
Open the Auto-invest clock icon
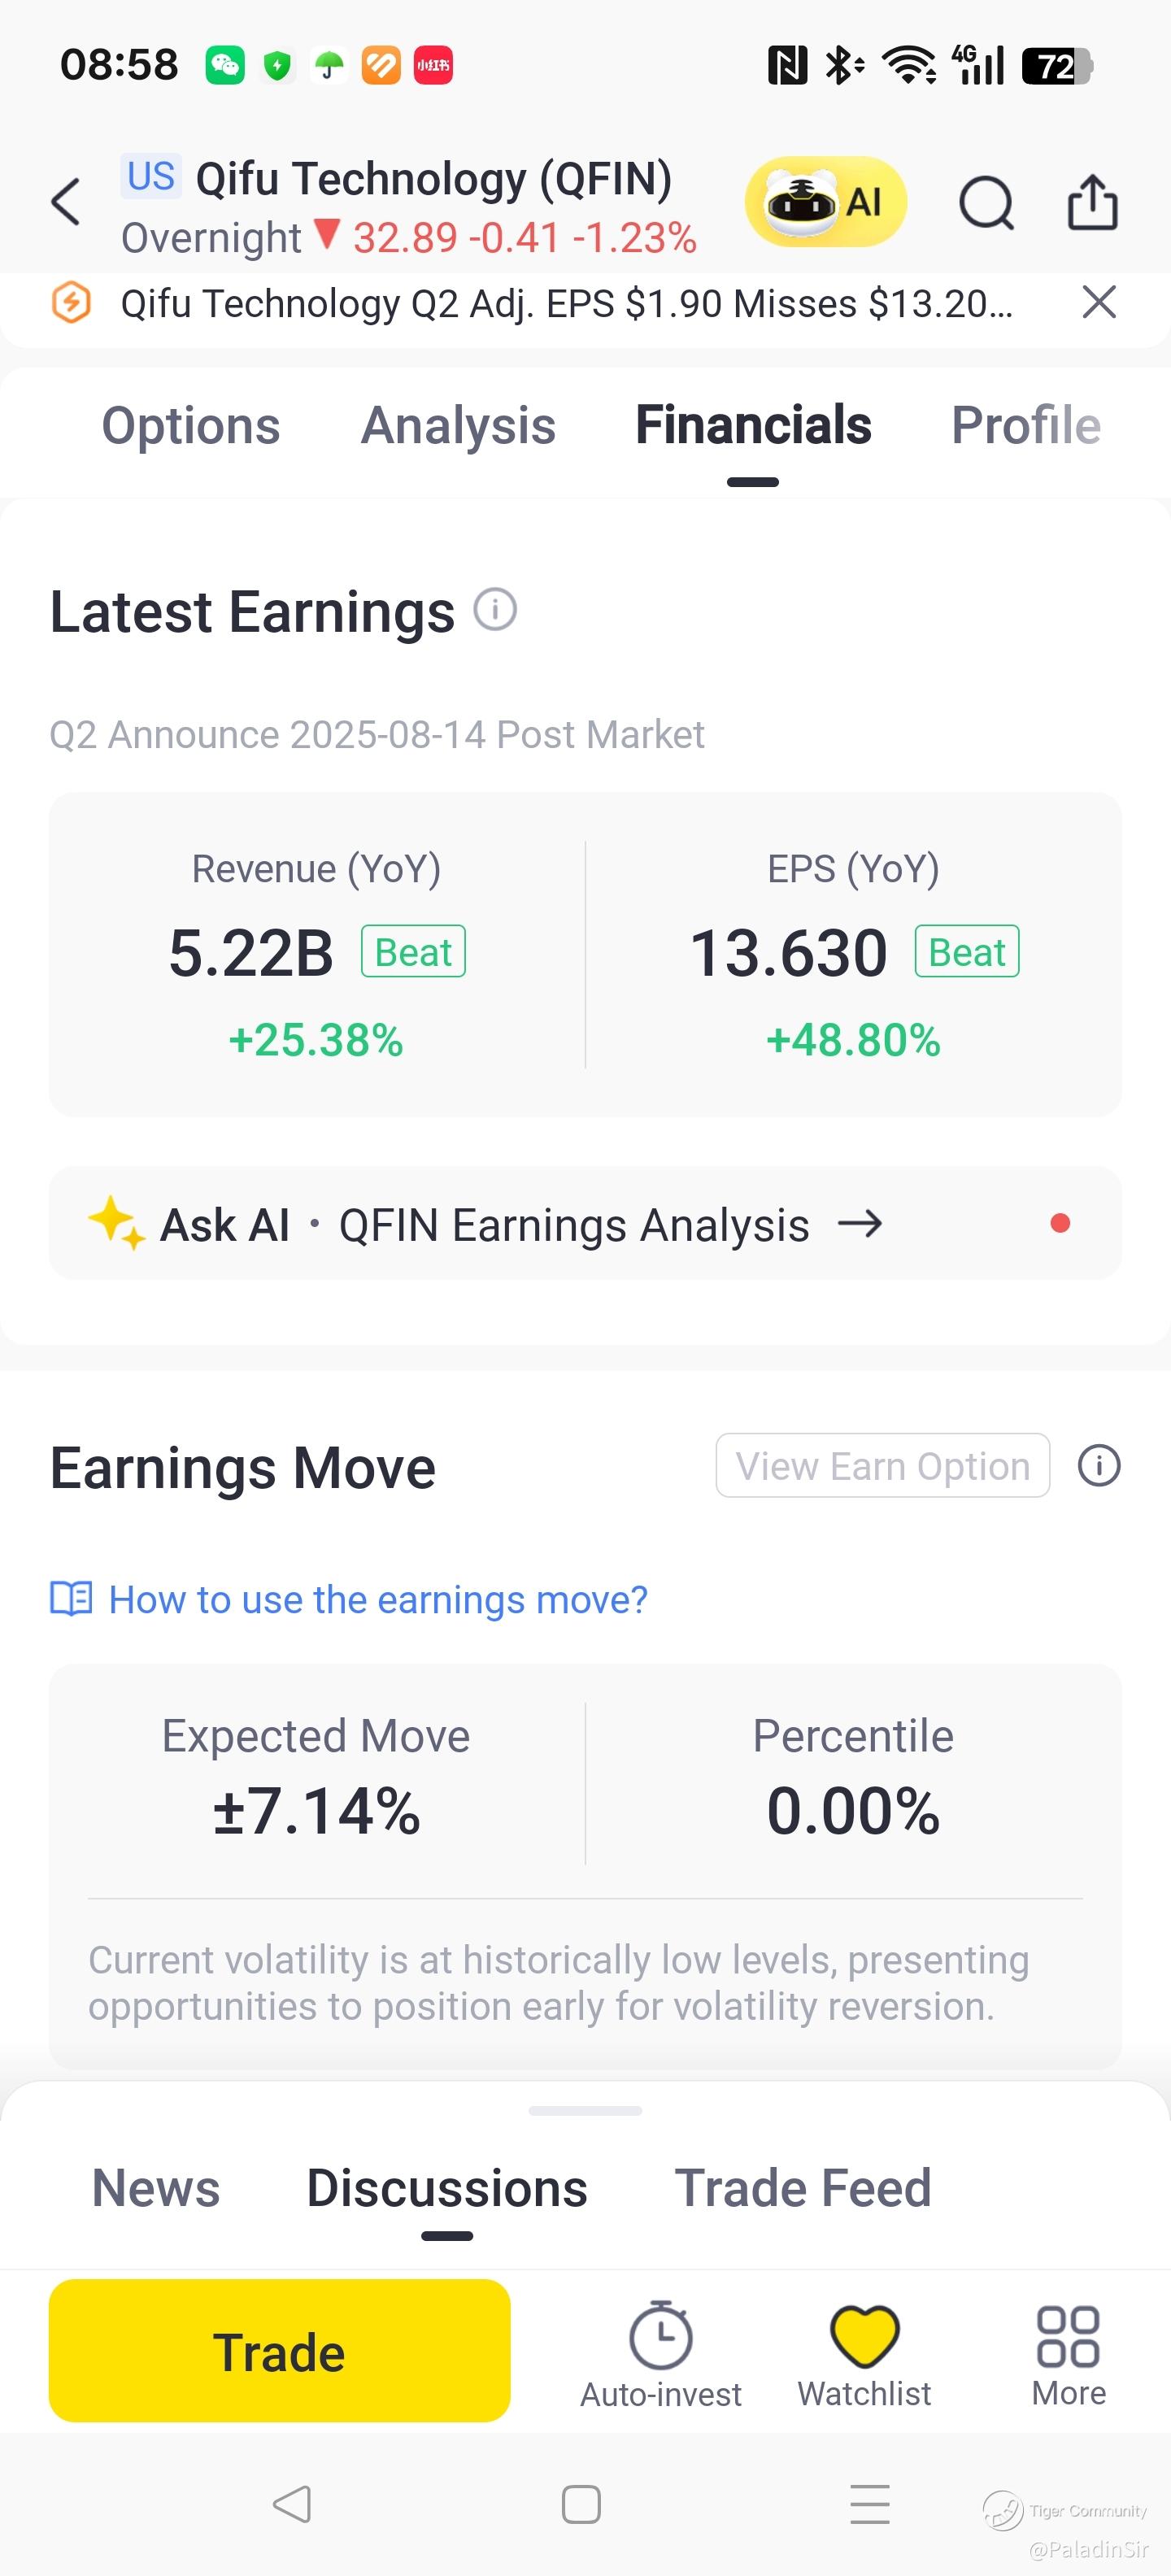[x=661, y=2336]
